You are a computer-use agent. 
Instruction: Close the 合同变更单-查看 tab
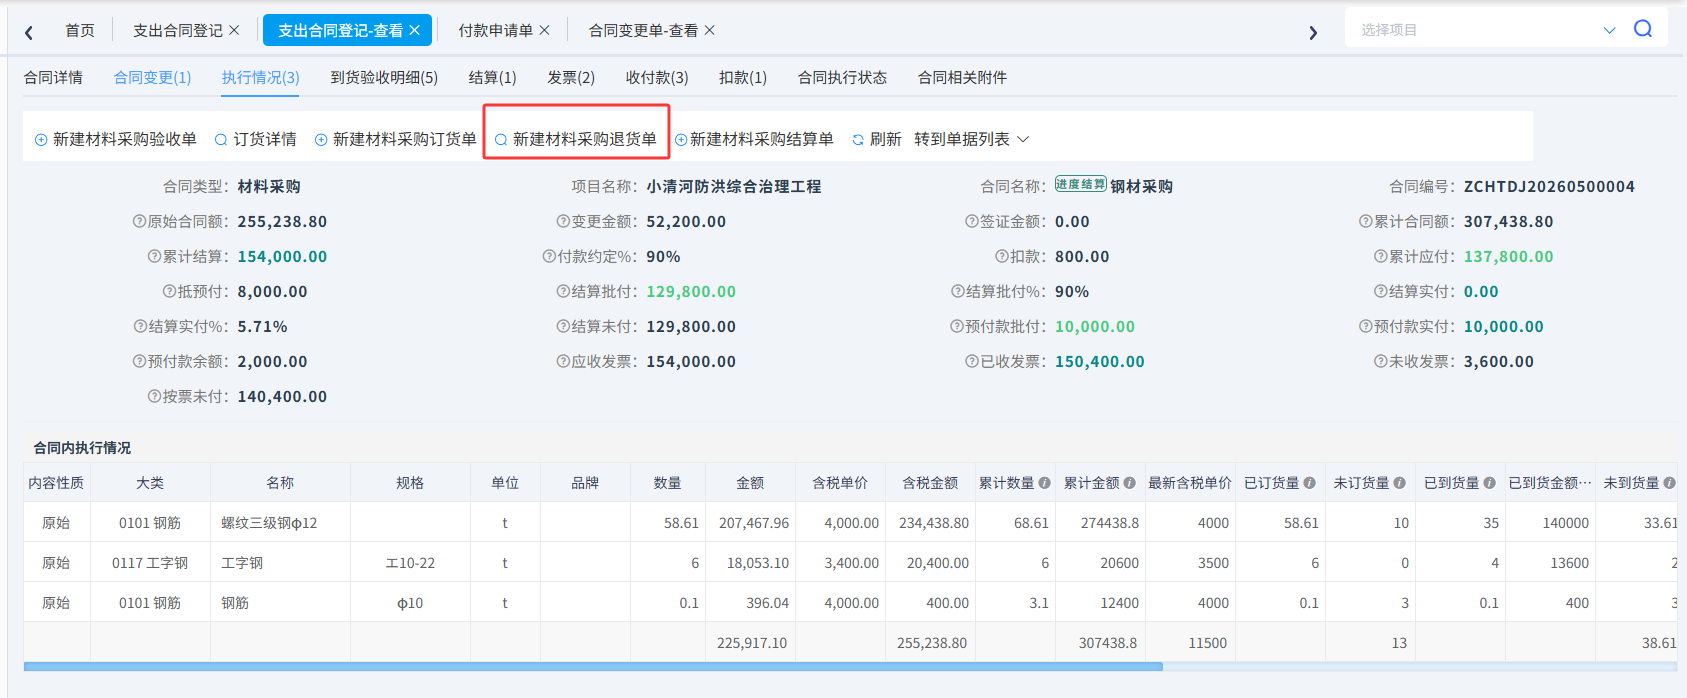click(709, 30)
